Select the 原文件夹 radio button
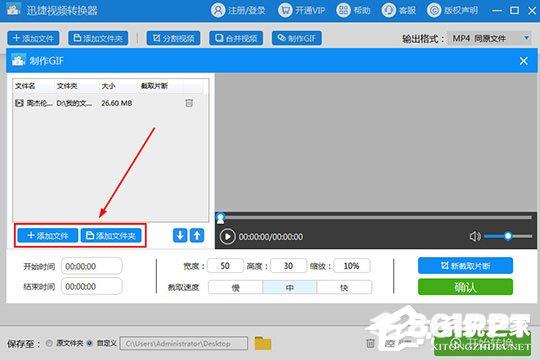540x360 pixels. click(49, 343)
